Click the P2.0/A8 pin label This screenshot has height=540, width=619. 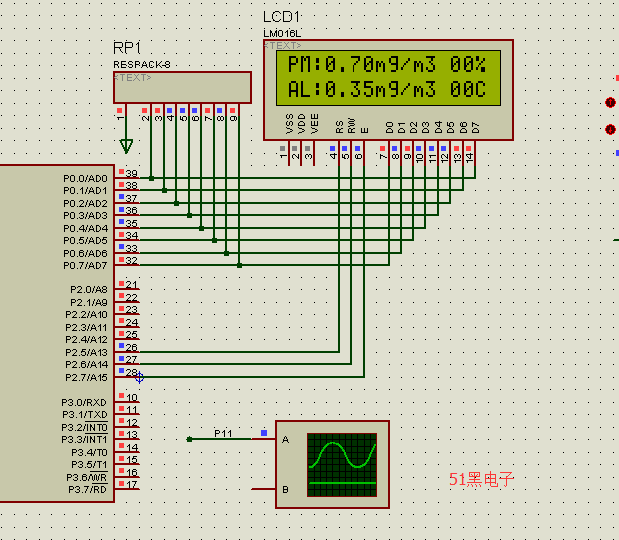(x=88, y=289)
